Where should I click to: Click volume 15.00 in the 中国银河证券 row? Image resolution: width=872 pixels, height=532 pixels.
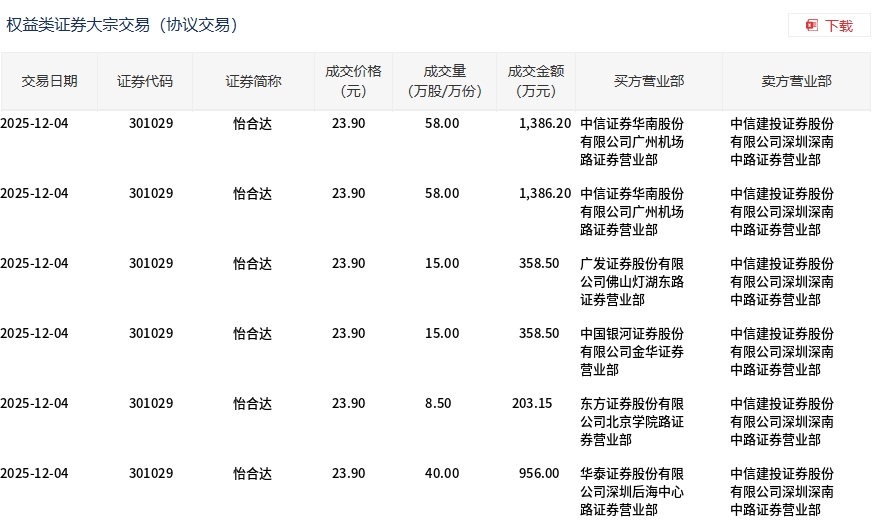pyautogui.click(x=442, y=333)
